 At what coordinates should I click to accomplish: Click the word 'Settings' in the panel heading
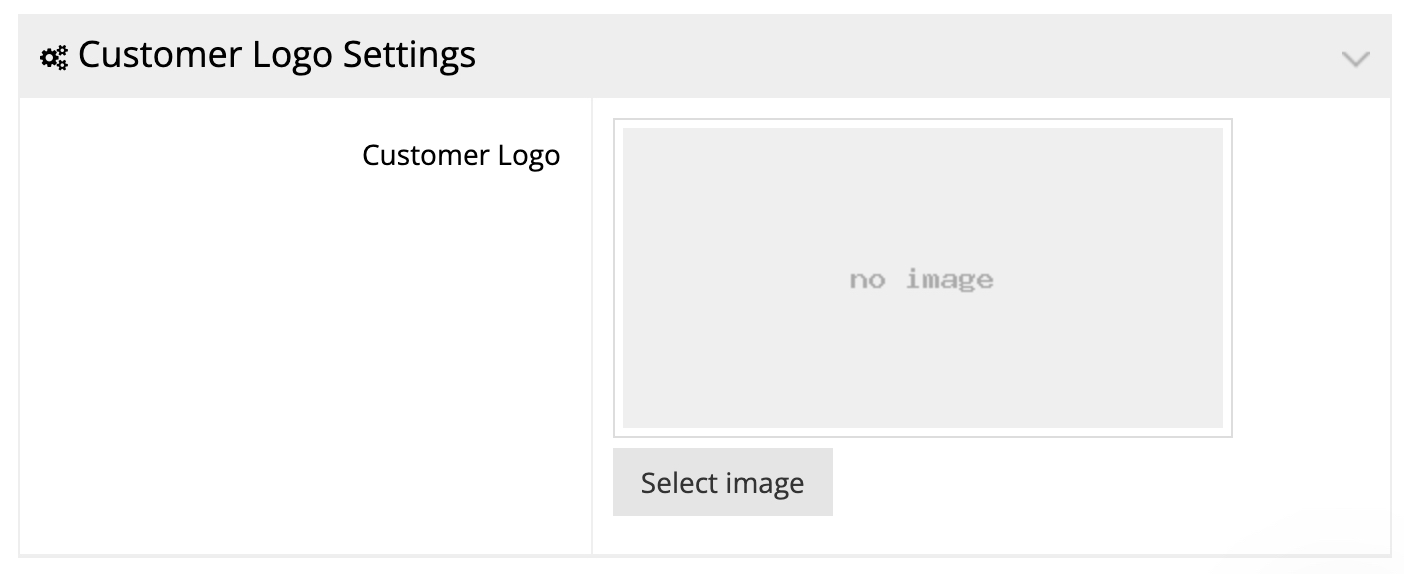tap(409, 55)
